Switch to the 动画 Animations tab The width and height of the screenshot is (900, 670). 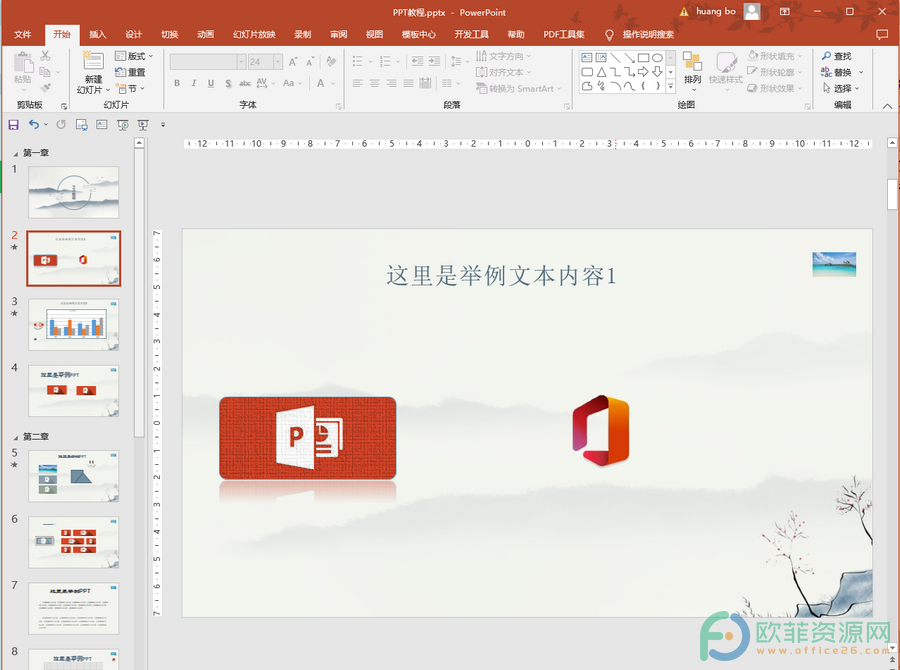pyautogui.click(x=205, y=34)
